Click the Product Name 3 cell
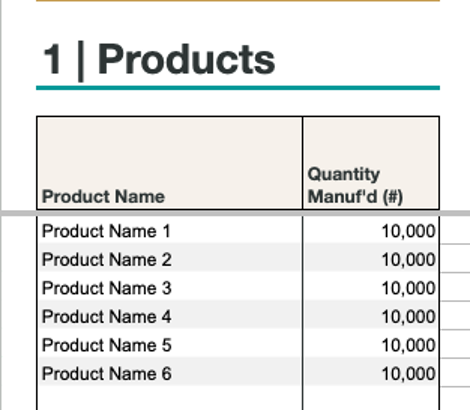 pos(169,287)
